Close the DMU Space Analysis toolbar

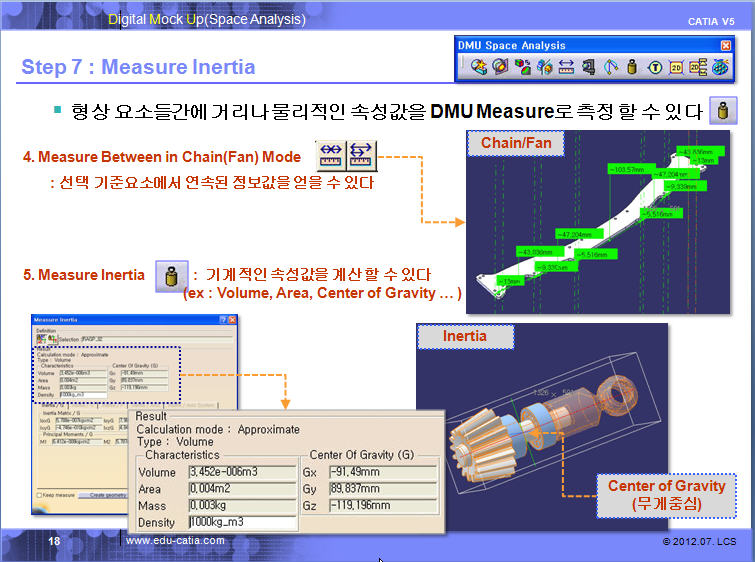[x=725, y=45]
